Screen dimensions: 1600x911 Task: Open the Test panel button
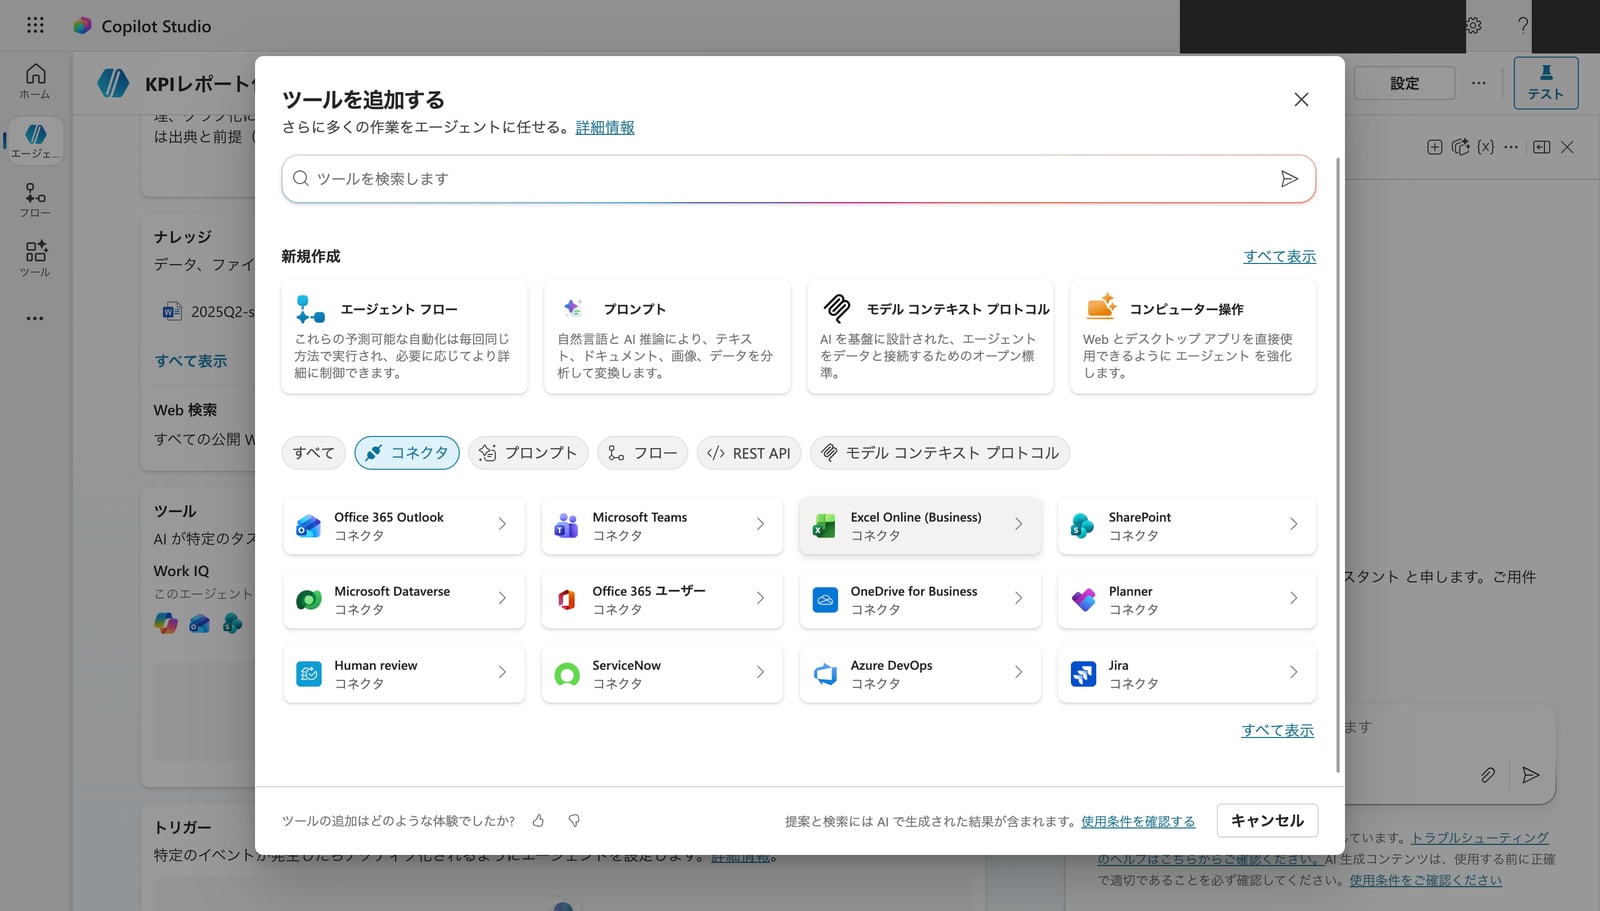pyautogui.click(x=1545, y=83)
